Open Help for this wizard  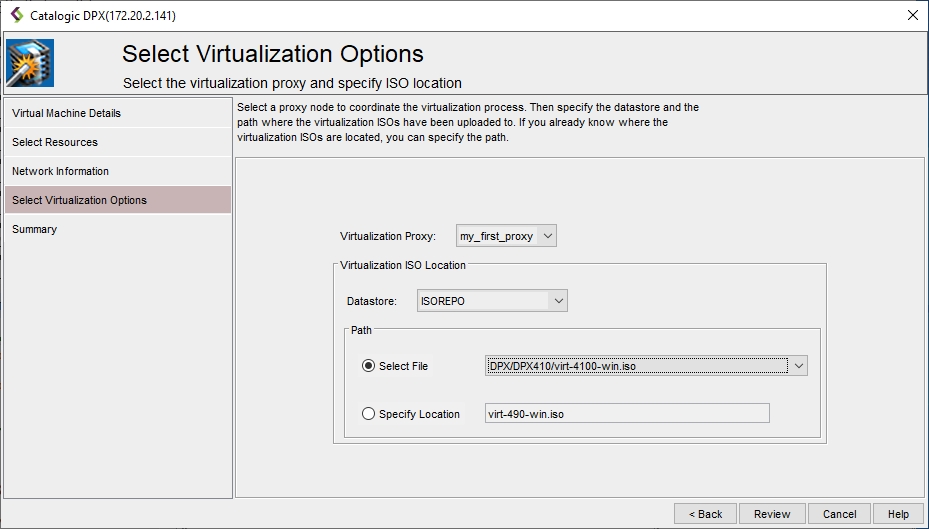tap(898, 514)
